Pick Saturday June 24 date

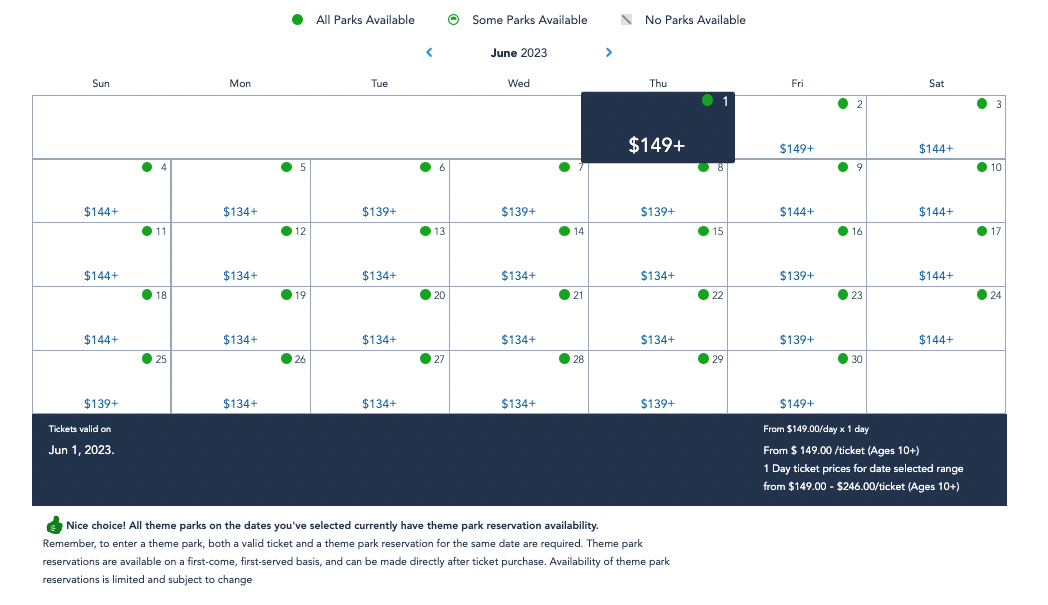pos(936,318)
